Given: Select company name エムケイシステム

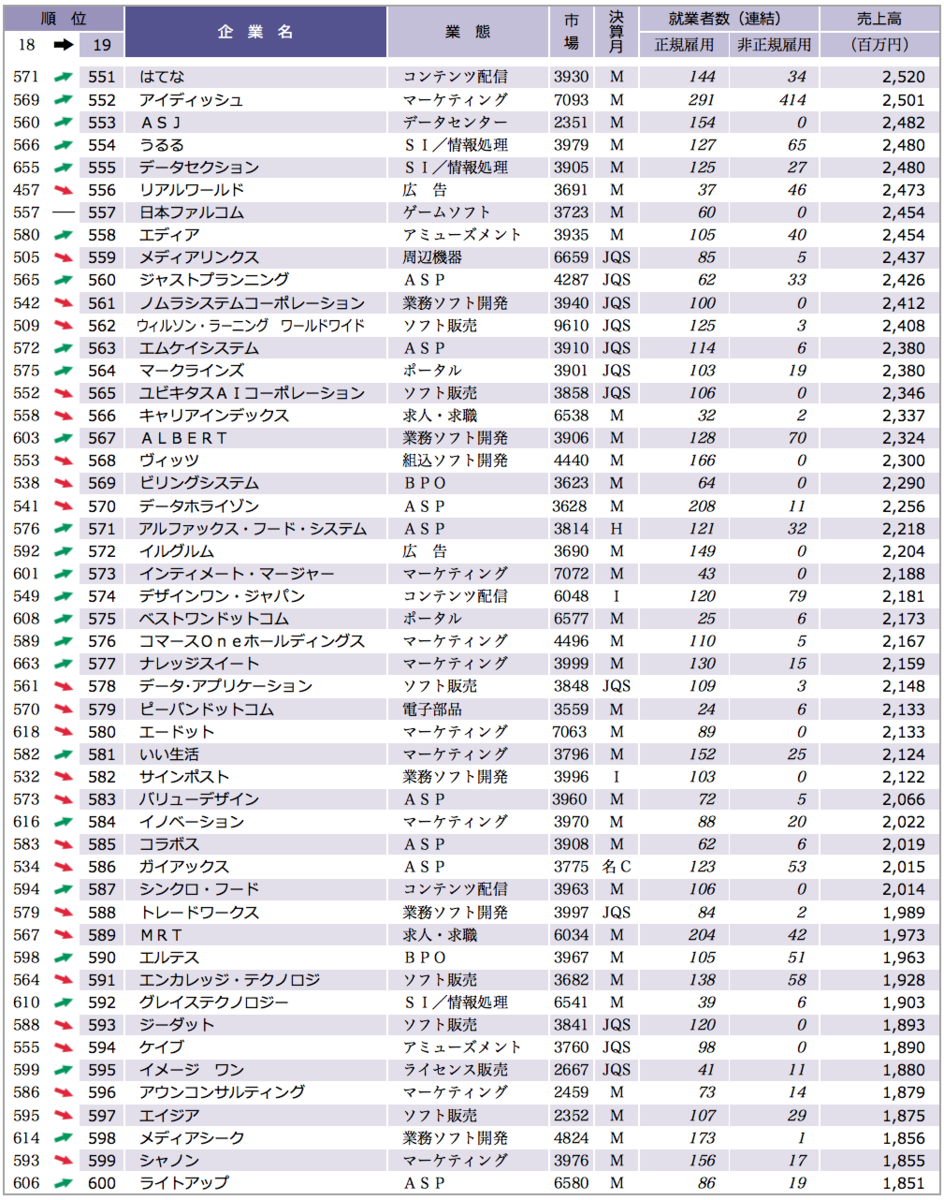Looking at the screenshot, I should [x=200, y=348].
